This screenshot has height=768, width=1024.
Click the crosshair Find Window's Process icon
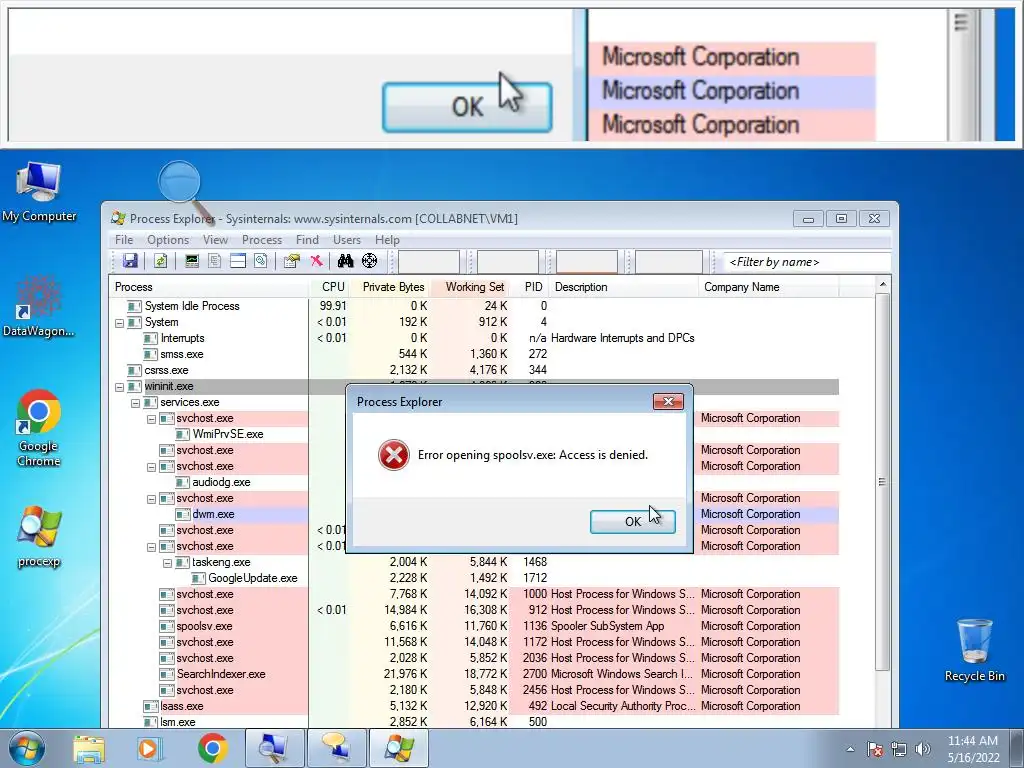pos(369,261)
